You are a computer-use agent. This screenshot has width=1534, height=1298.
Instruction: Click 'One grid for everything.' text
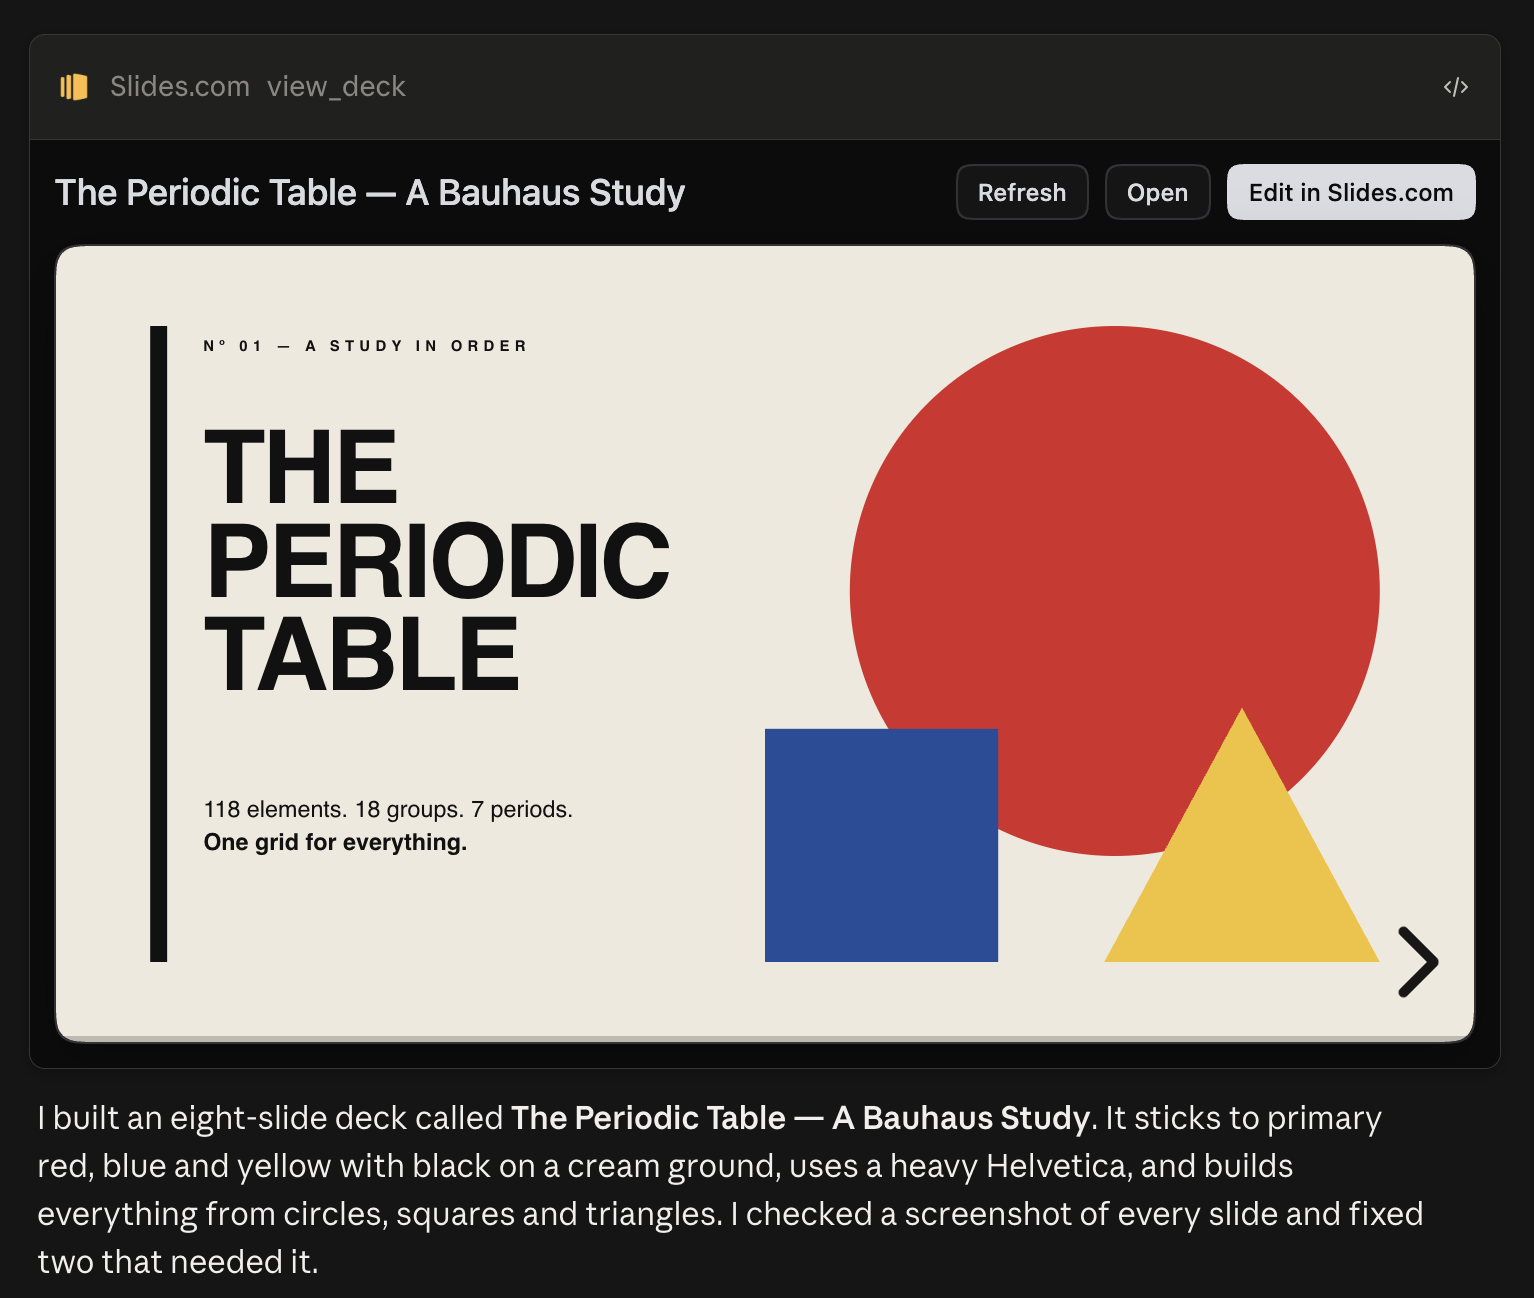tap(335, 842)
